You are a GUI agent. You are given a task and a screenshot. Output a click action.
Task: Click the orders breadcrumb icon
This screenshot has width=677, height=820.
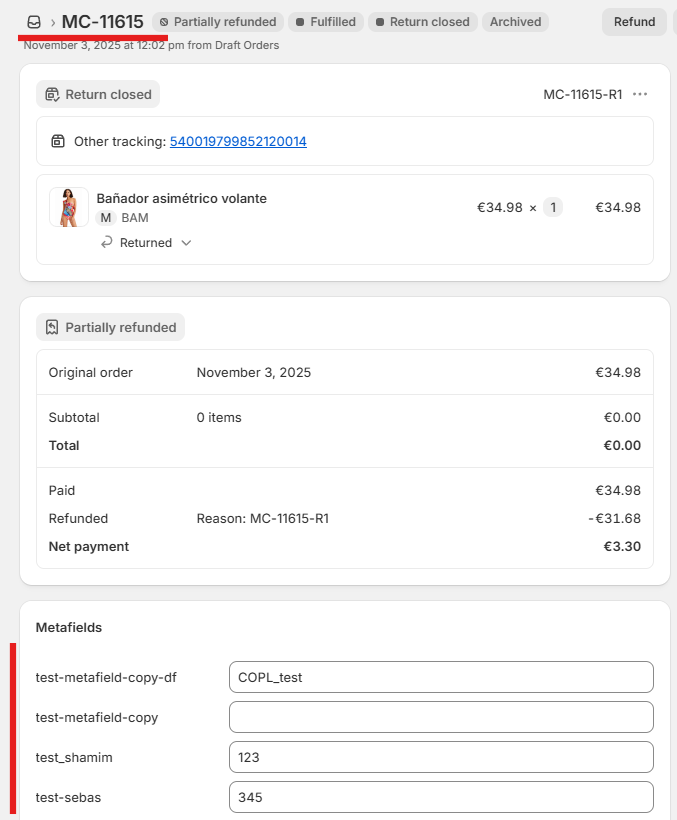point(33,22)
